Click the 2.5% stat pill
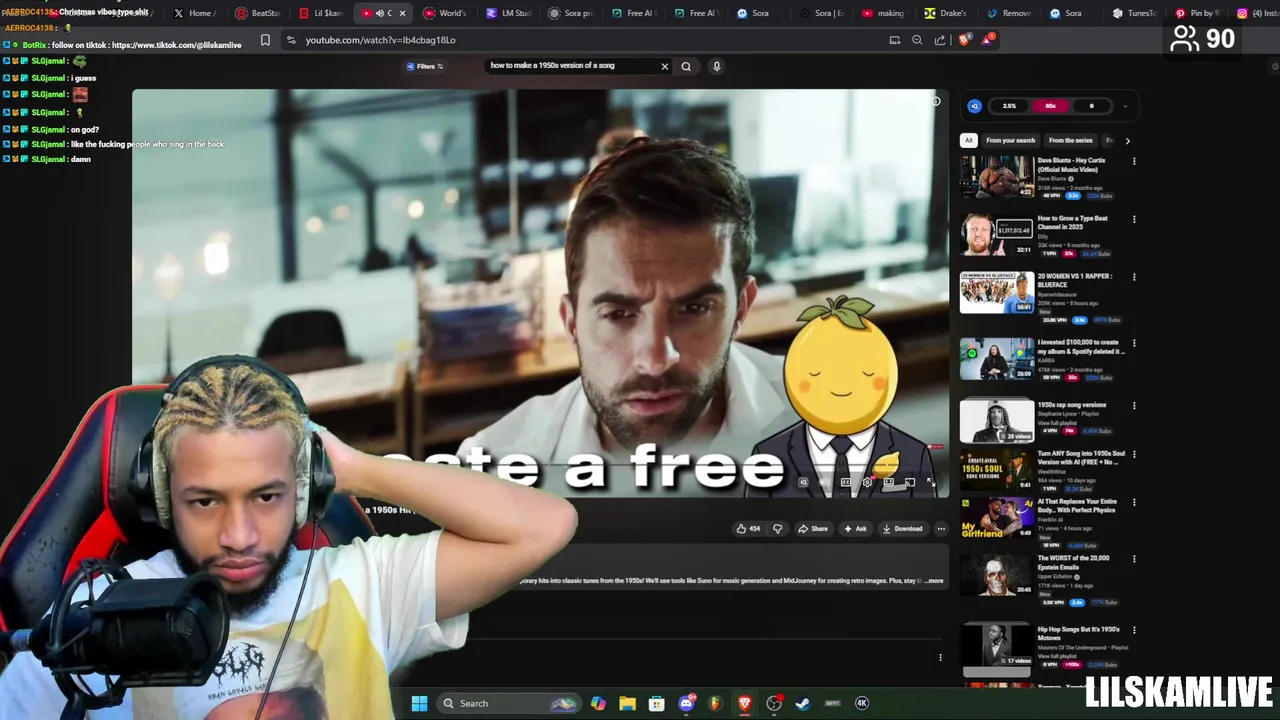 pyautogui.click(x=1009, y=106)
